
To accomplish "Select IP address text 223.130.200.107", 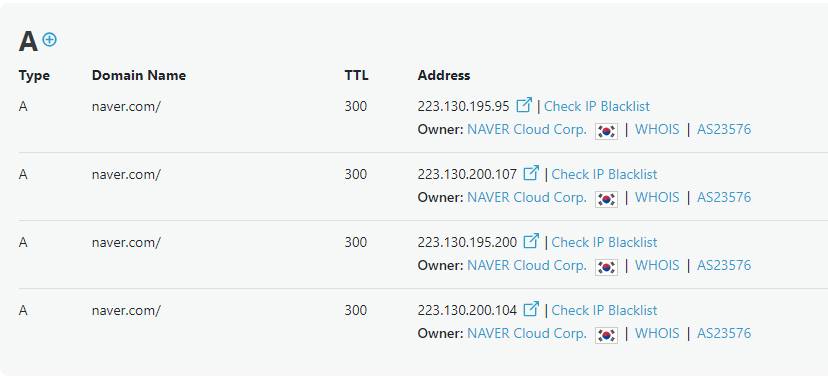I will 467,175.
